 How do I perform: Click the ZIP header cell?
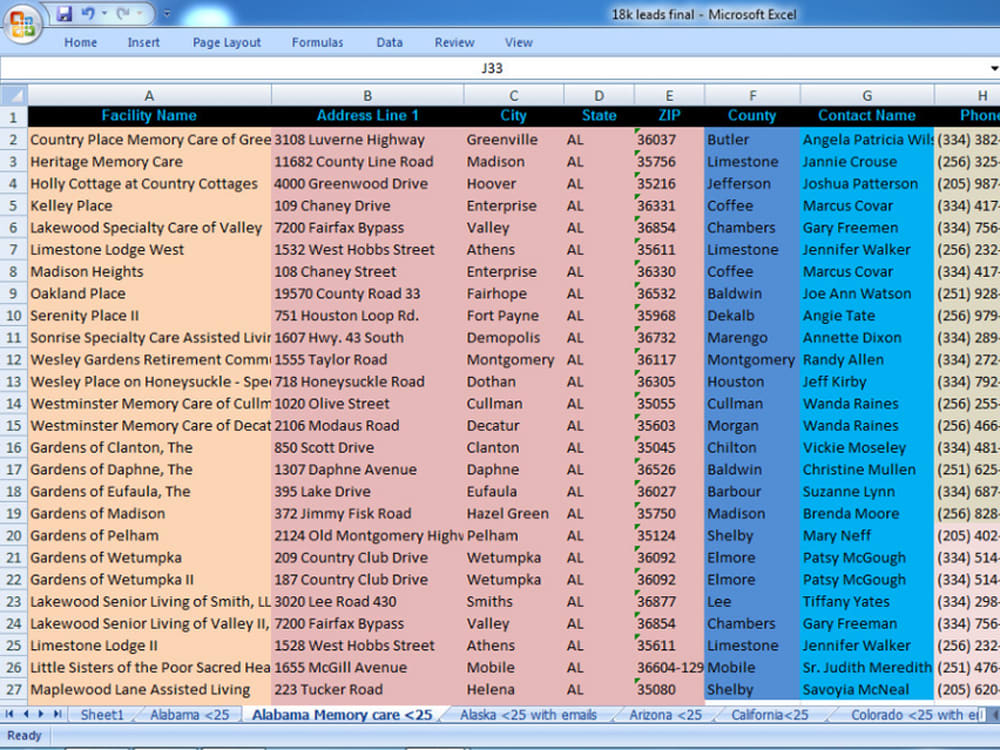coord(669,116)
